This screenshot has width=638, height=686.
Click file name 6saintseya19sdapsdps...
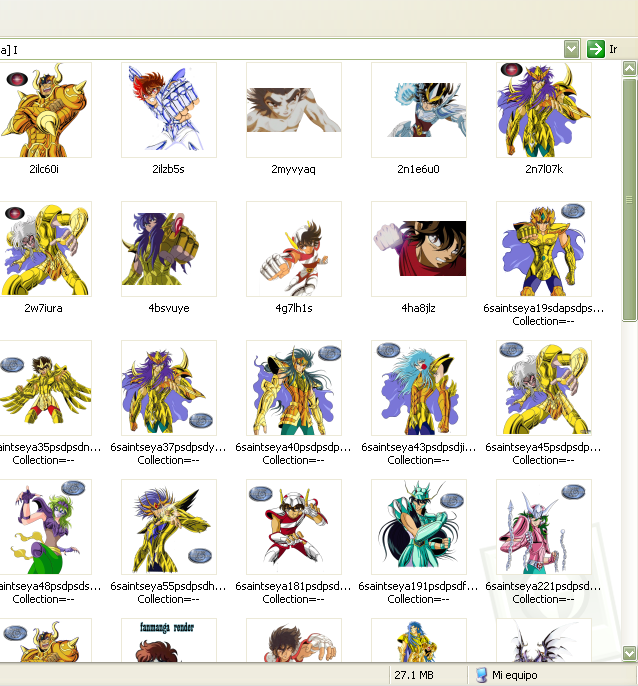click(x=543, y=308)
